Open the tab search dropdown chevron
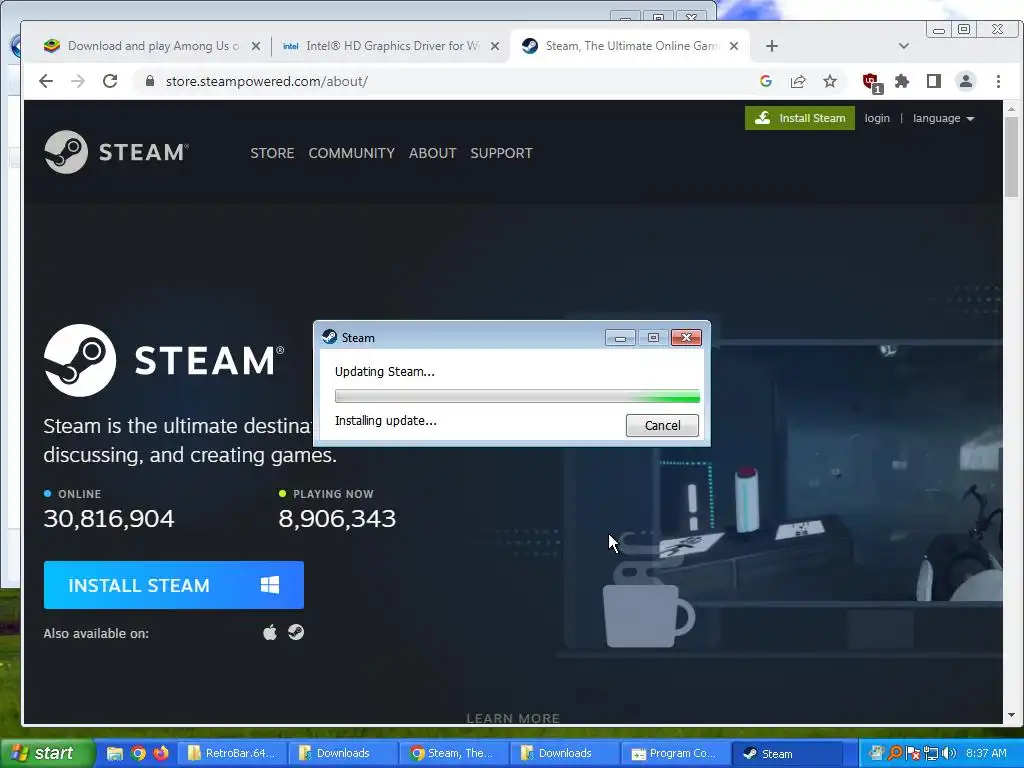1024x768 pixels. tap(904, 46)
